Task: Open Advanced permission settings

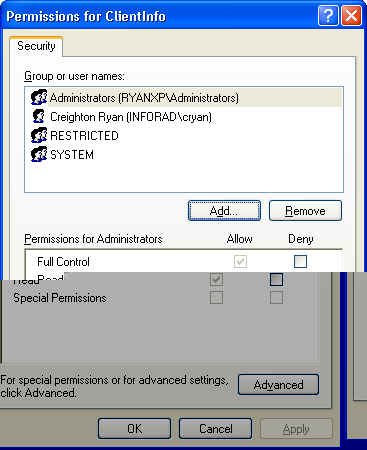Action: coord(278,385)
